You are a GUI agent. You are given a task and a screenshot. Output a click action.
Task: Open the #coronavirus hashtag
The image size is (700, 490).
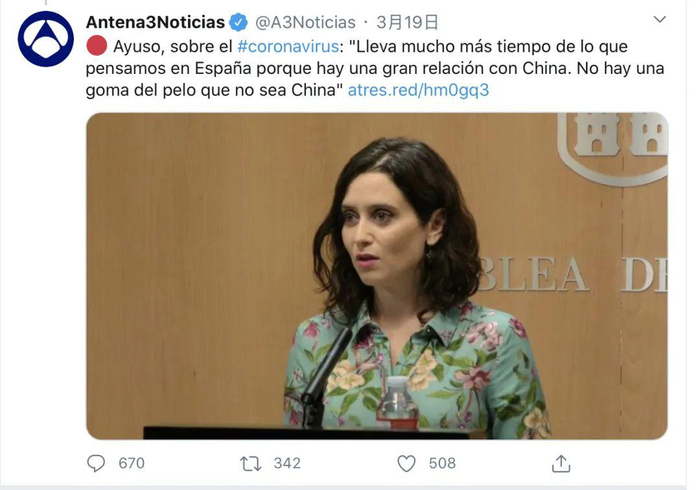point(288,46)
